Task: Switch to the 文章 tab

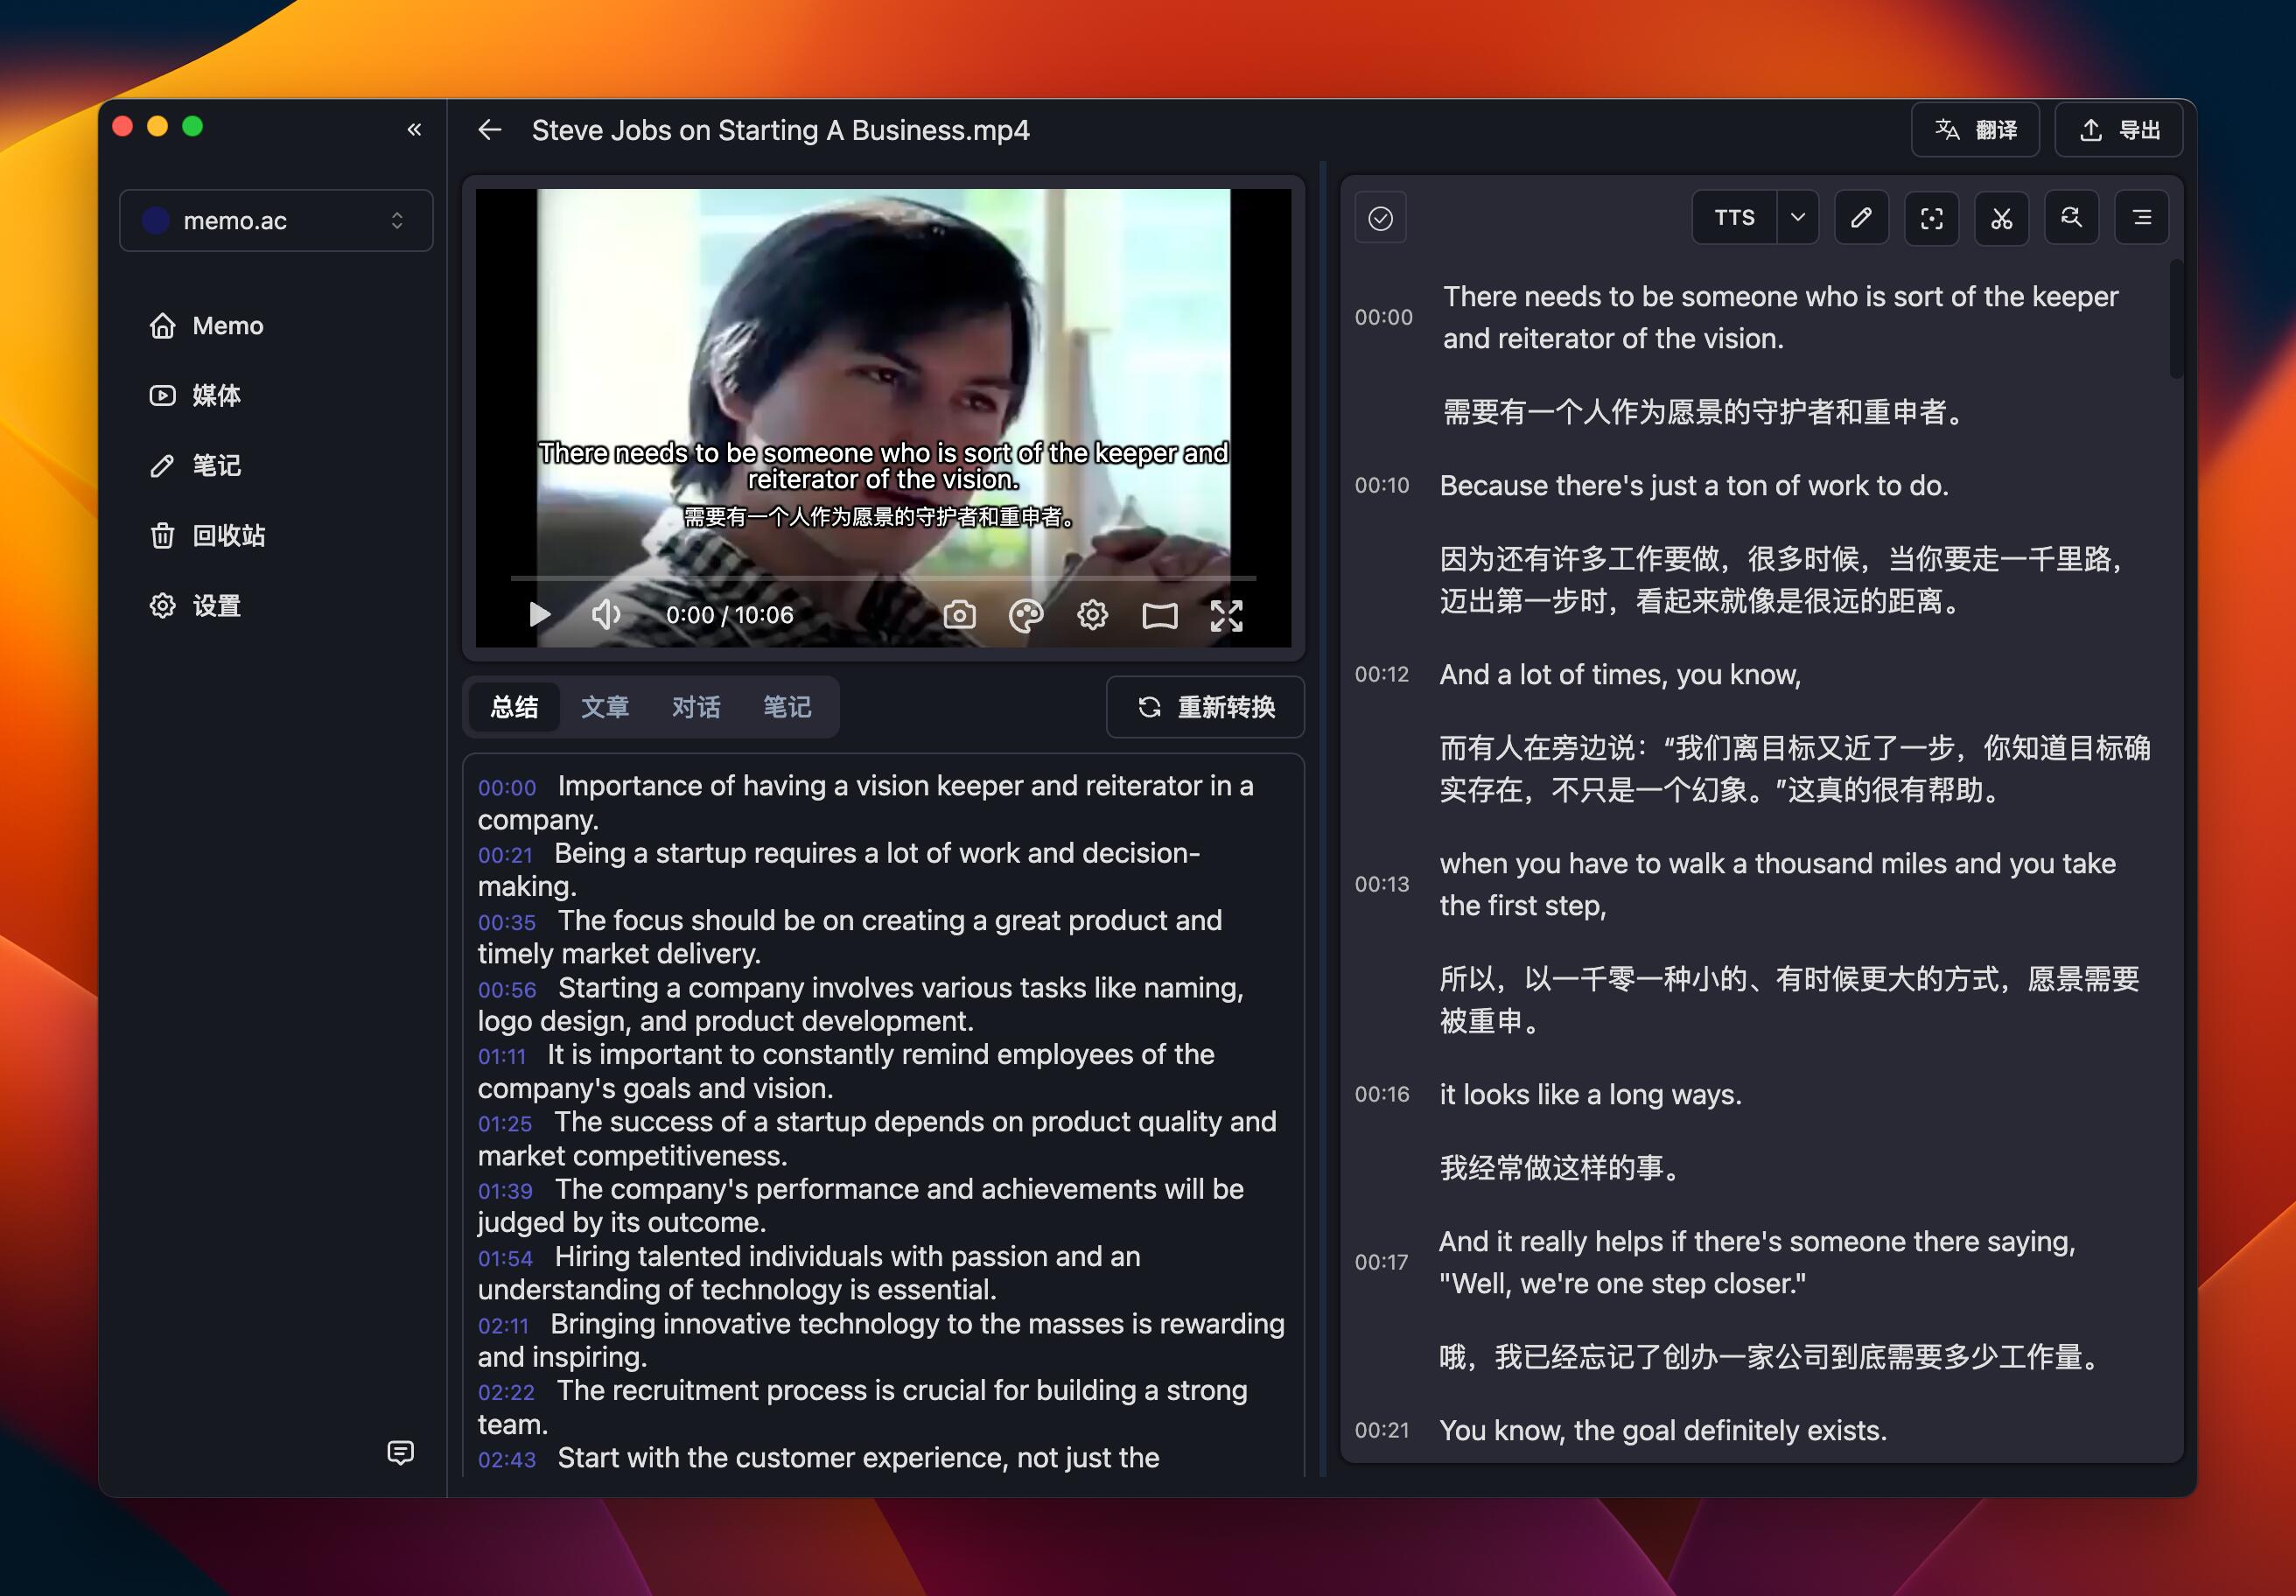Action: [x=605, y=707]
